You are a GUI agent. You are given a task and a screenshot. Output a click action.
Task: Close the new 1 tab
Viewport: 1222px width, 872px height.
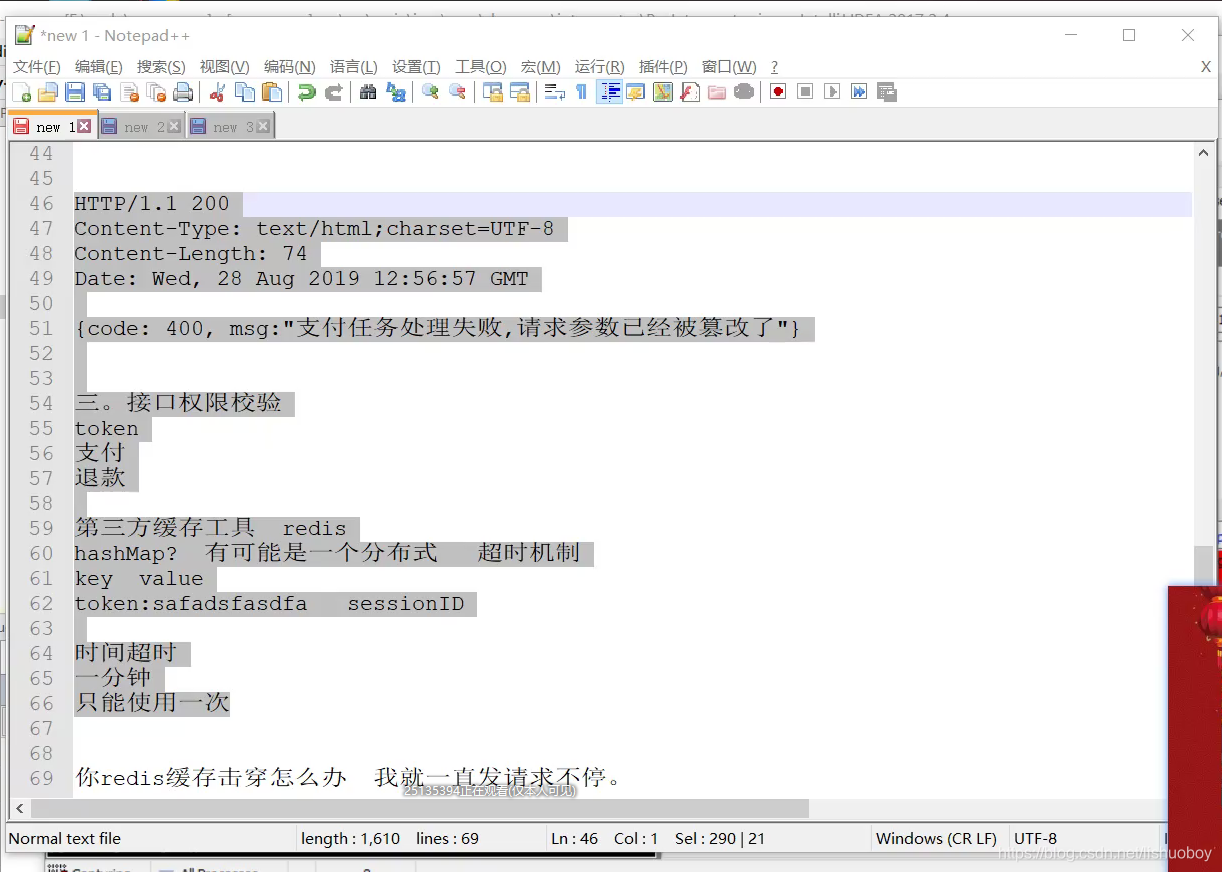[x=84, y=126]
